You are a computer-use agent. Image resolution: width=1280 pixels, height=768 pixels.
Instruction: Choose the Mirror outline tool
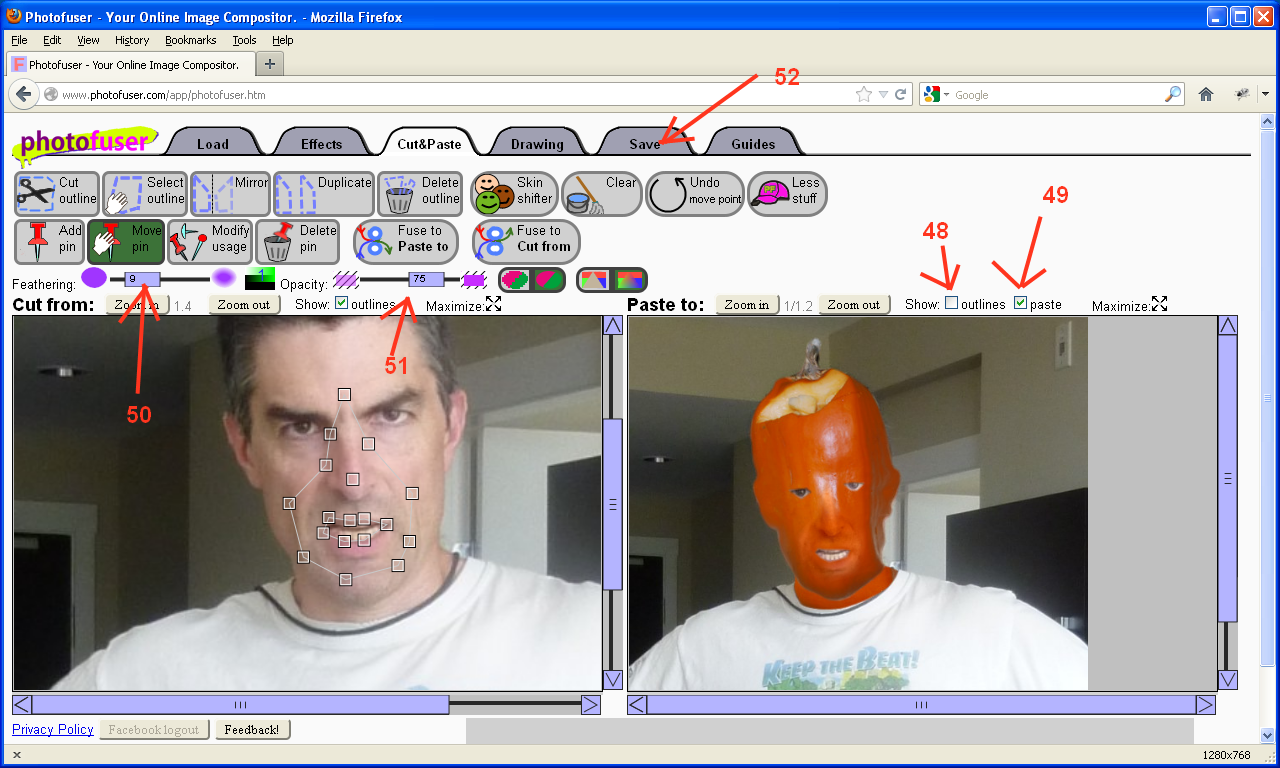point(230,193)
